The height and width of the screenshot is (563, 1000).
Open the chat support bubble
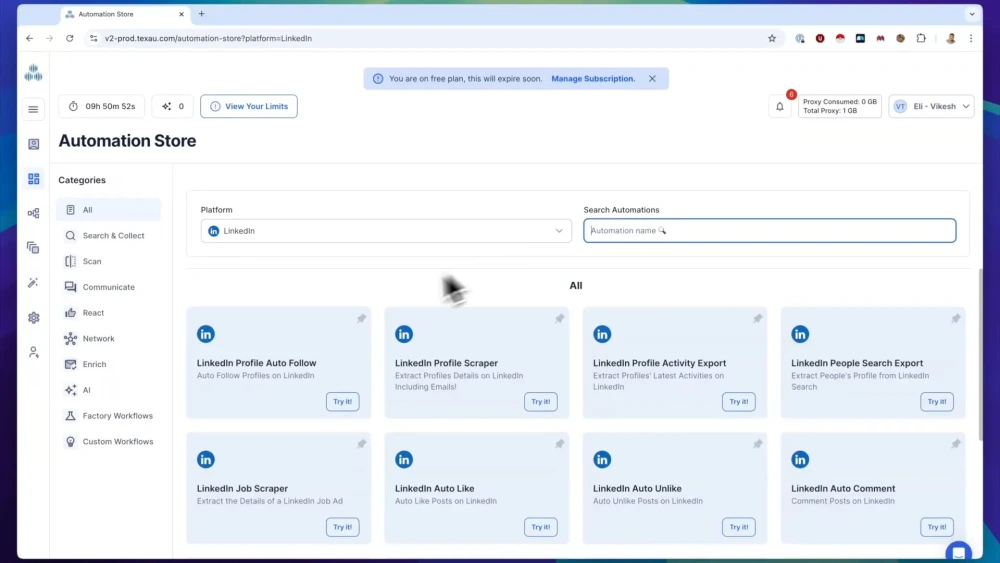pos(958,552)
